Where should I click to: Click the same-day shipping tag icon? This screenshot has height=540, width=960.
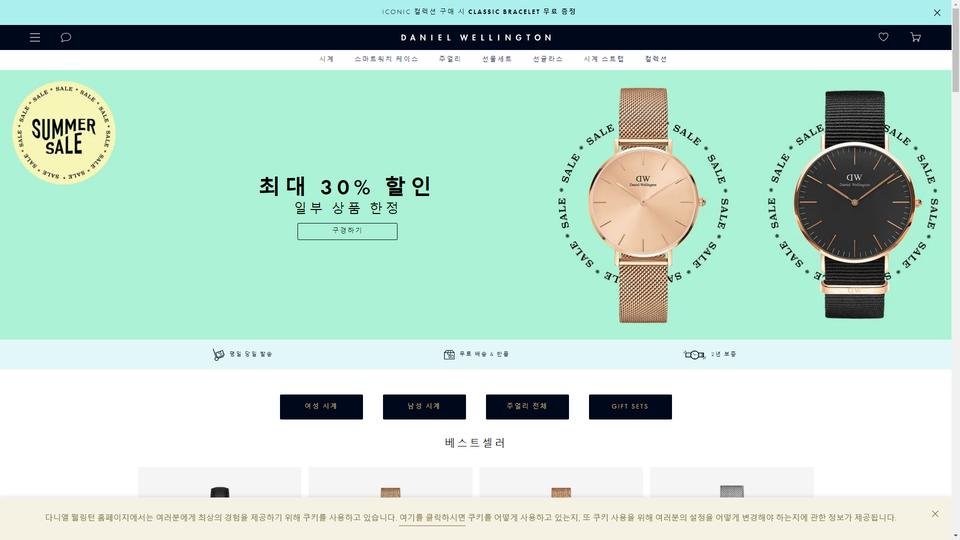(x=218, y=354)
